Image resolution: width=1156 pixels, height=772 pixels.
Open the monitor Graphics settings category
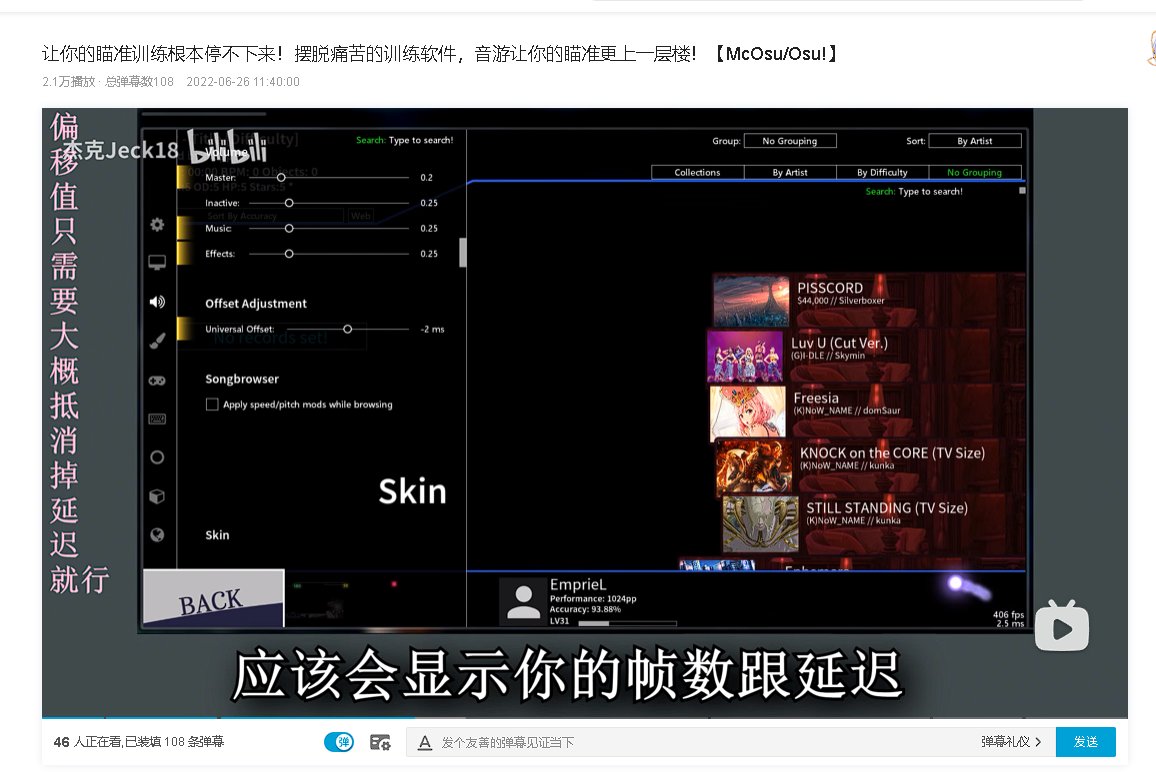(x=157, y=262)
